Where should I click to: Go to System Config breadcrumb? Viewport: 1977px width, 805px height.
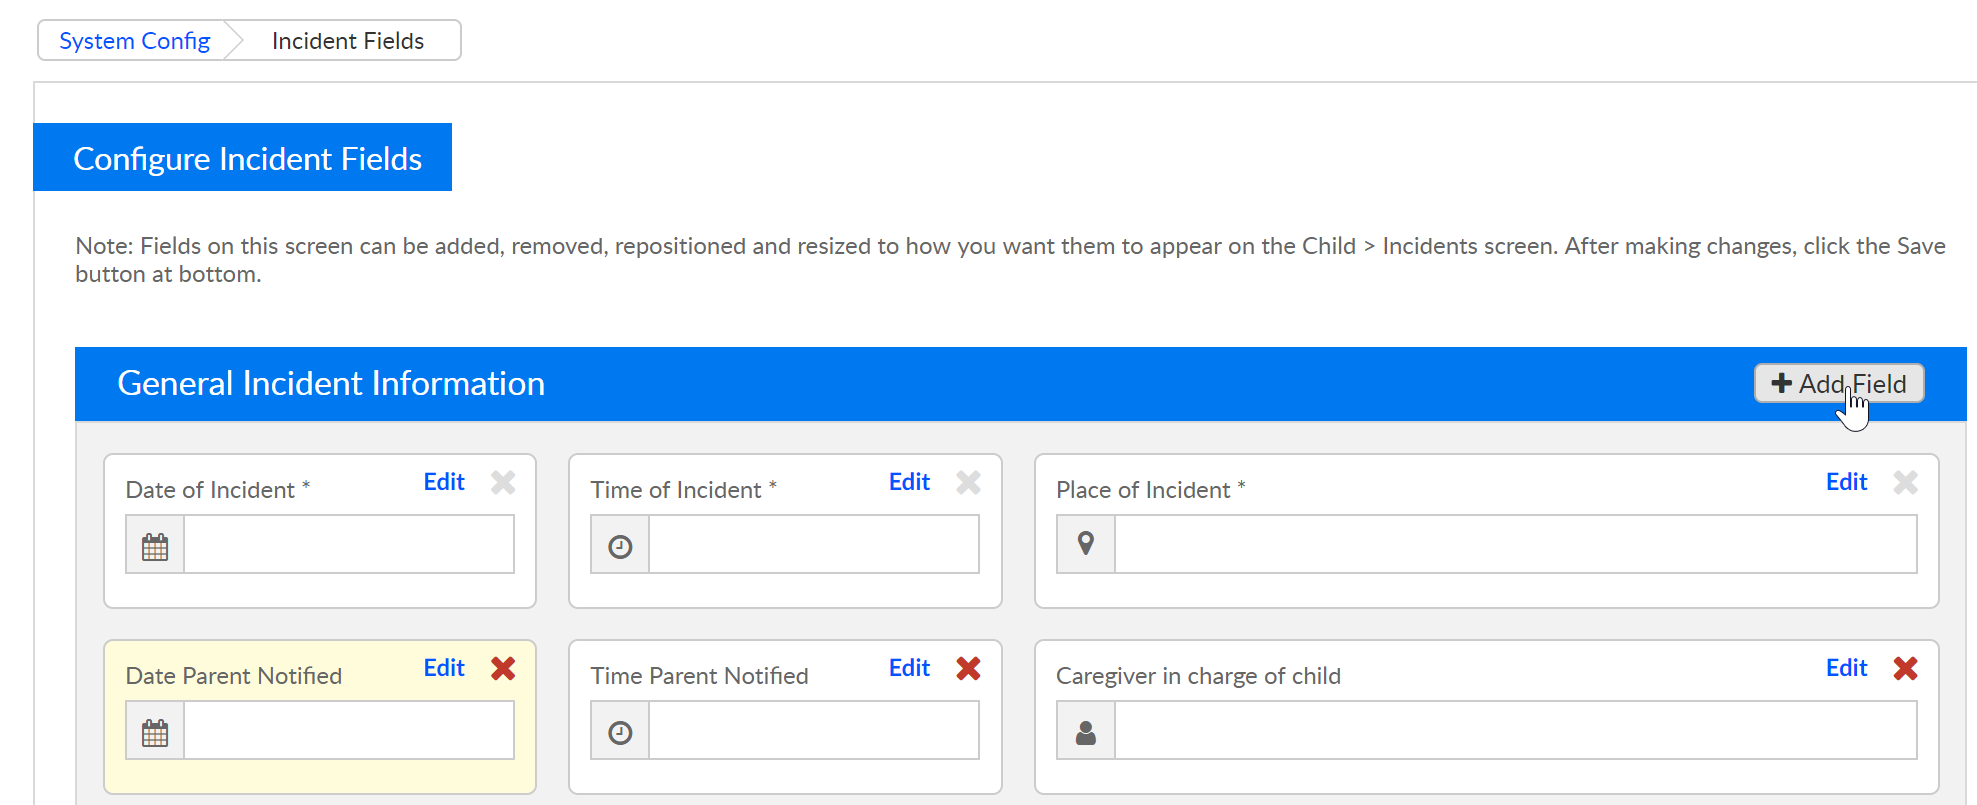pos(134,41)
